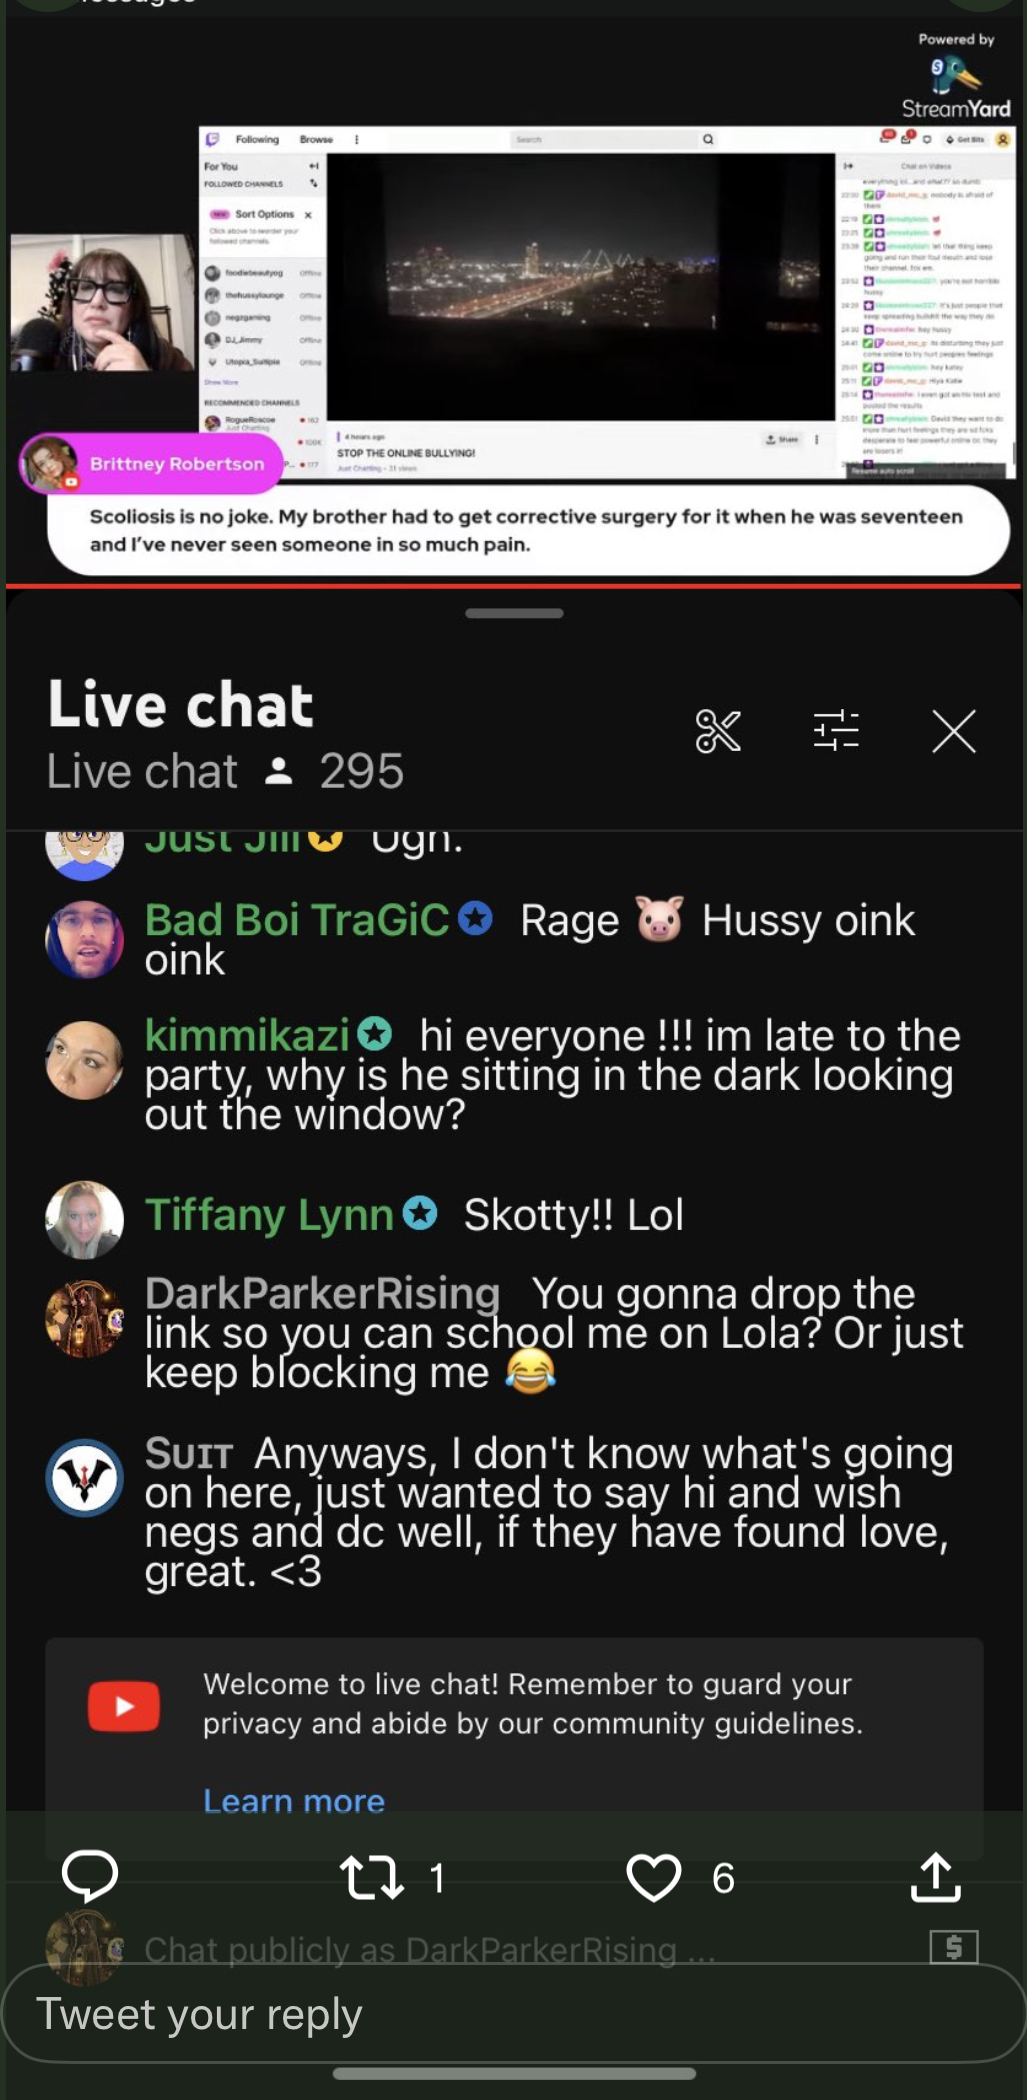Select kimmikazi's username in chat
The image size is (1027, 2100).
pos(247,1035)
